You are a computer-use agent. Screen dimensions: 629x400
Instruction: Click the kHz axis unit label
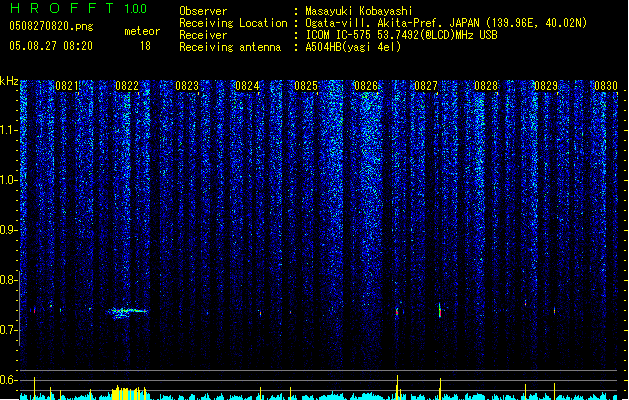tap(9, 81)
